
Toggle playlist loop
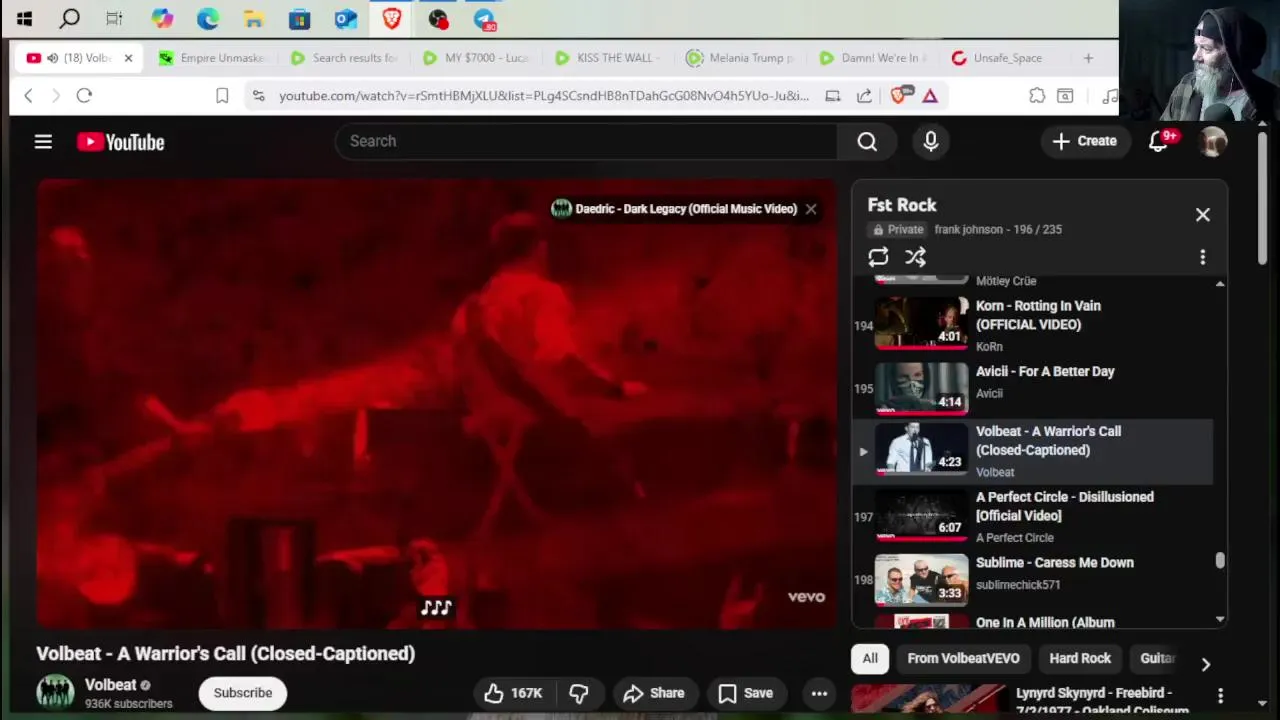point(878,257)
